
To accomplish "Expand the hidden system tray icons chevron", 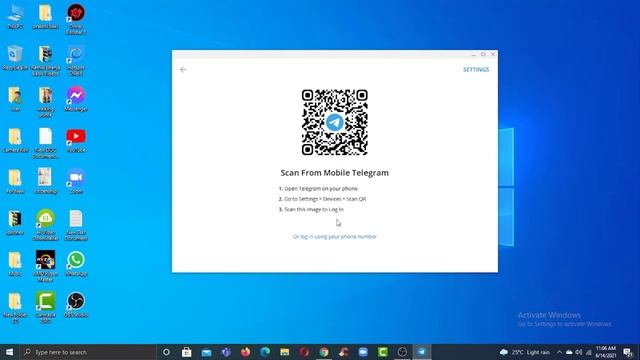I will (x=559, y=352).
